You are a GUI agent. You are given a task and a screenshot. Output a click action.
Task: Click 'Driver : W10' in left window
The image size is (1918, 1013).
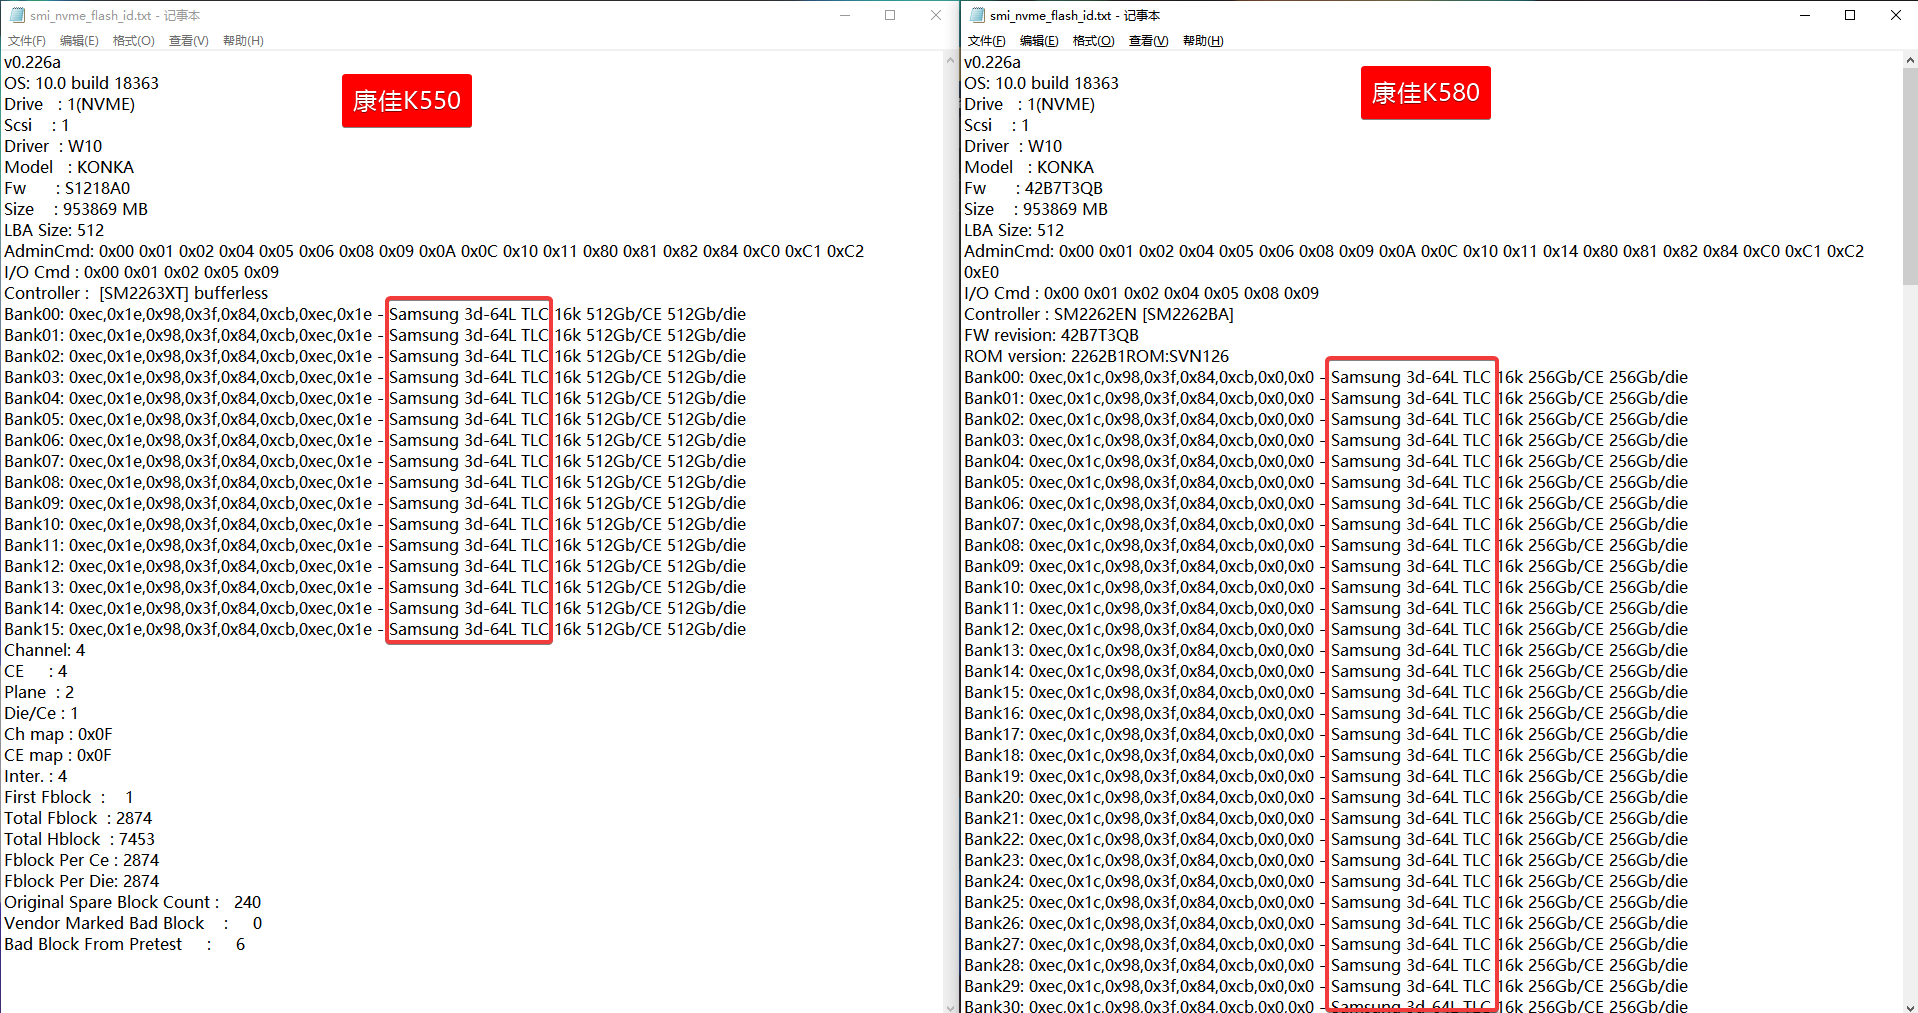pos(53,146)
